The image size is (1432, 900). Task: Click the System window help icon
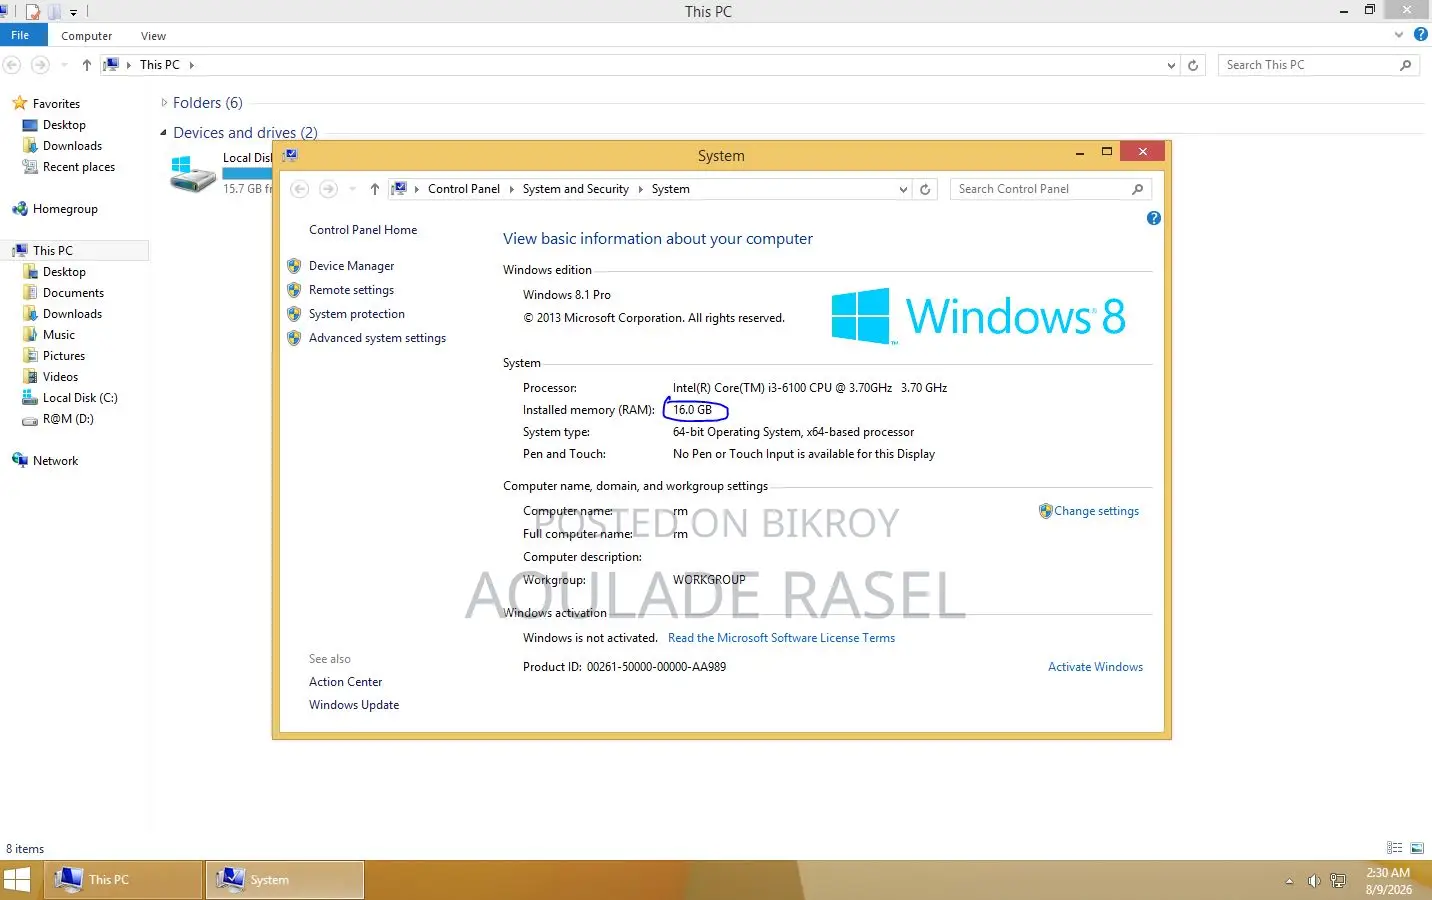tap(1153, 218)
